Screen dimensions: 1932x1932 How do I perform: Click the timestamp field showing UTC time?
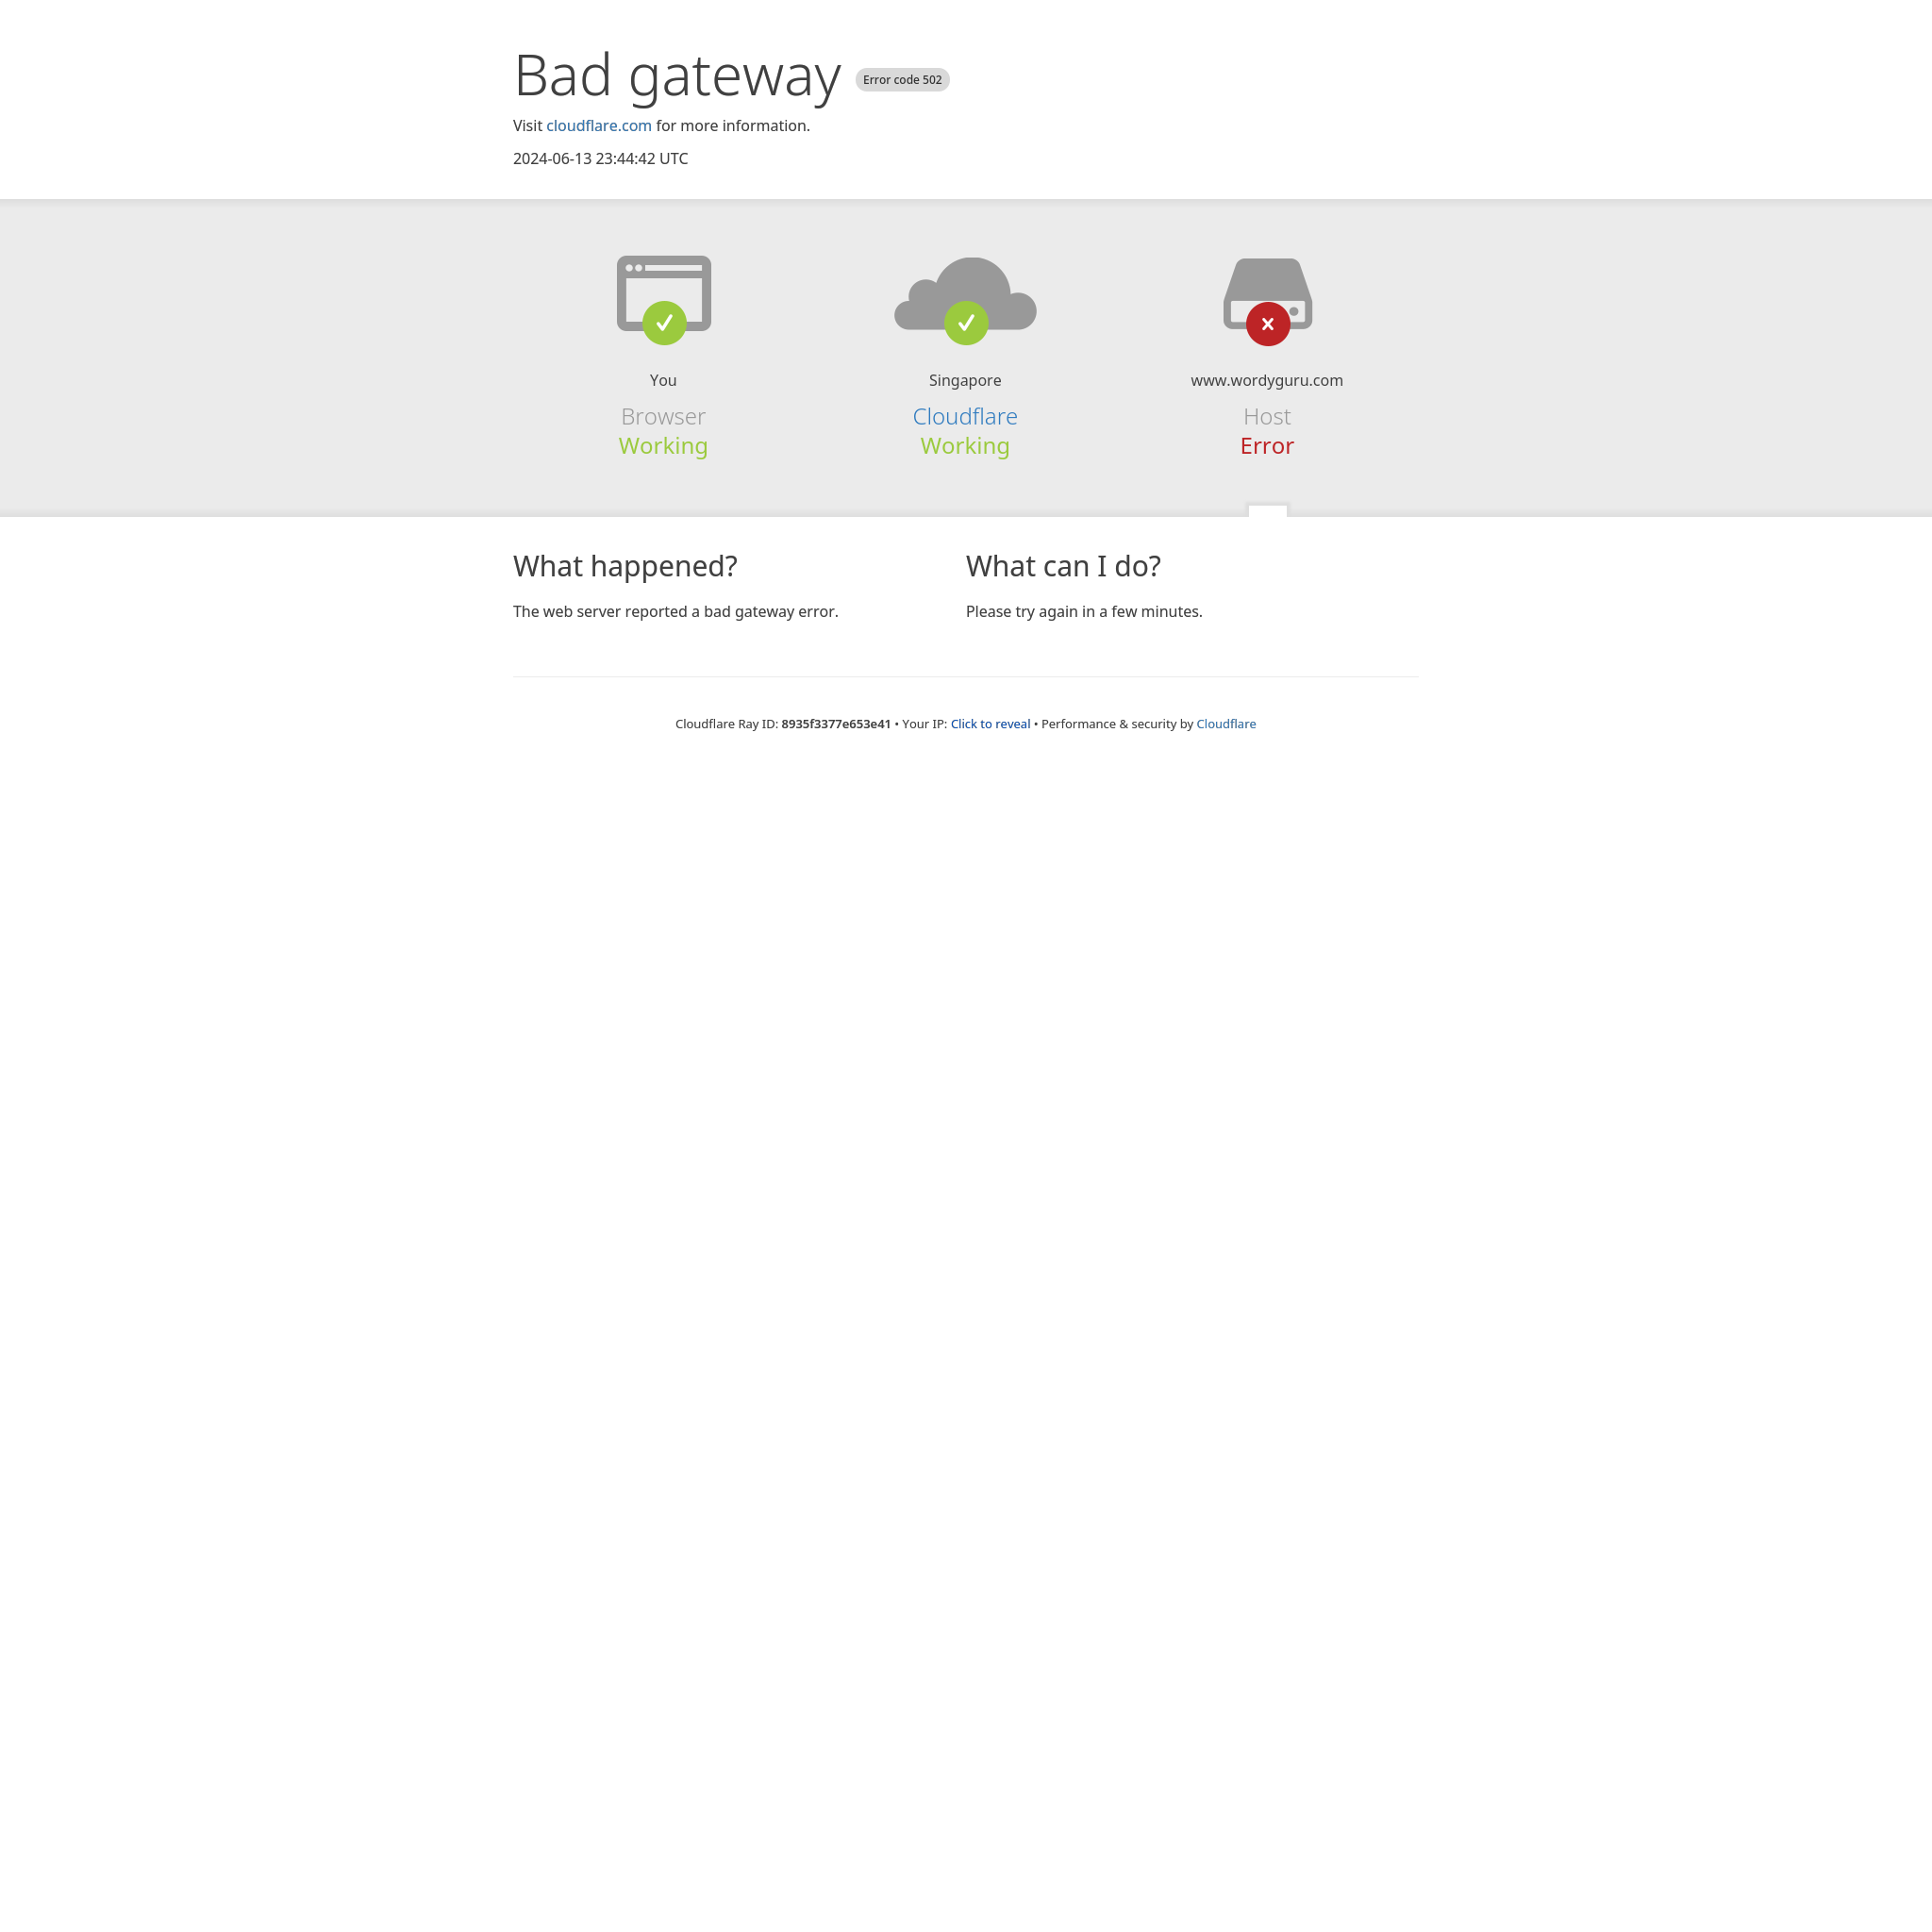pos(600,158)
